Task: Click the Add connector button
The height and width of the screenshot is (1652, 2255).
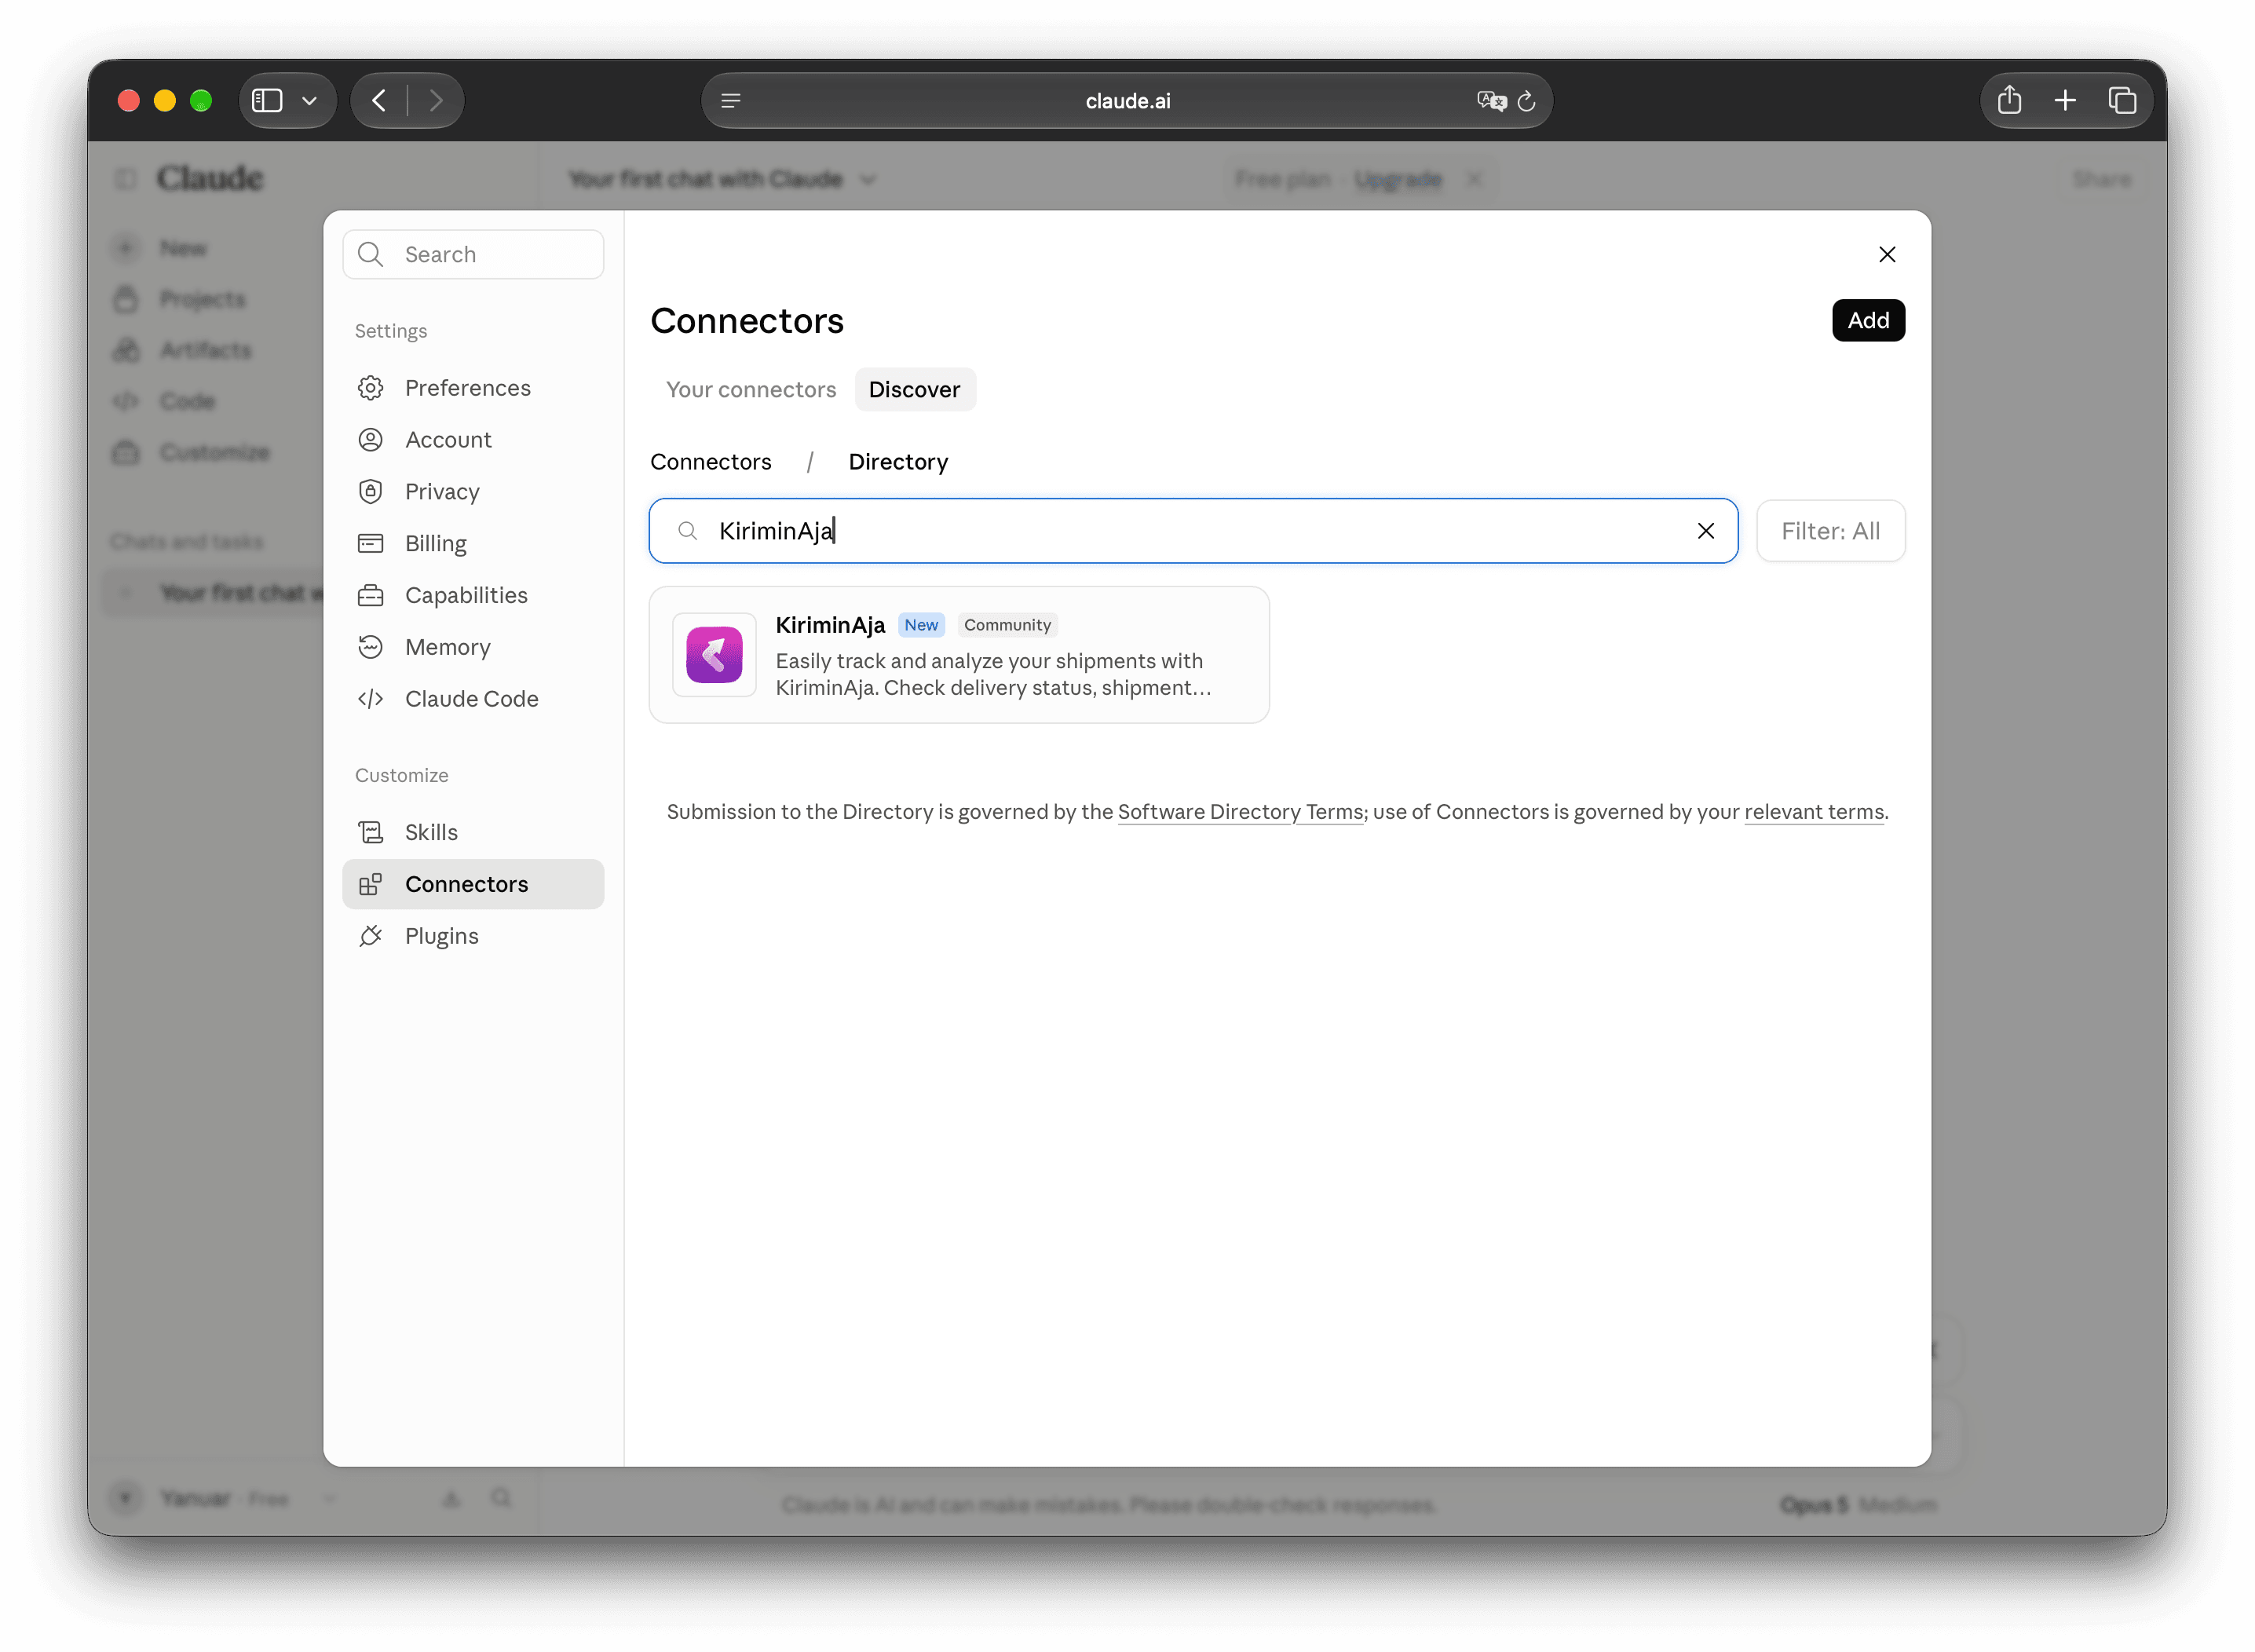Action: pyautogui.click(x=1867, y=321)
